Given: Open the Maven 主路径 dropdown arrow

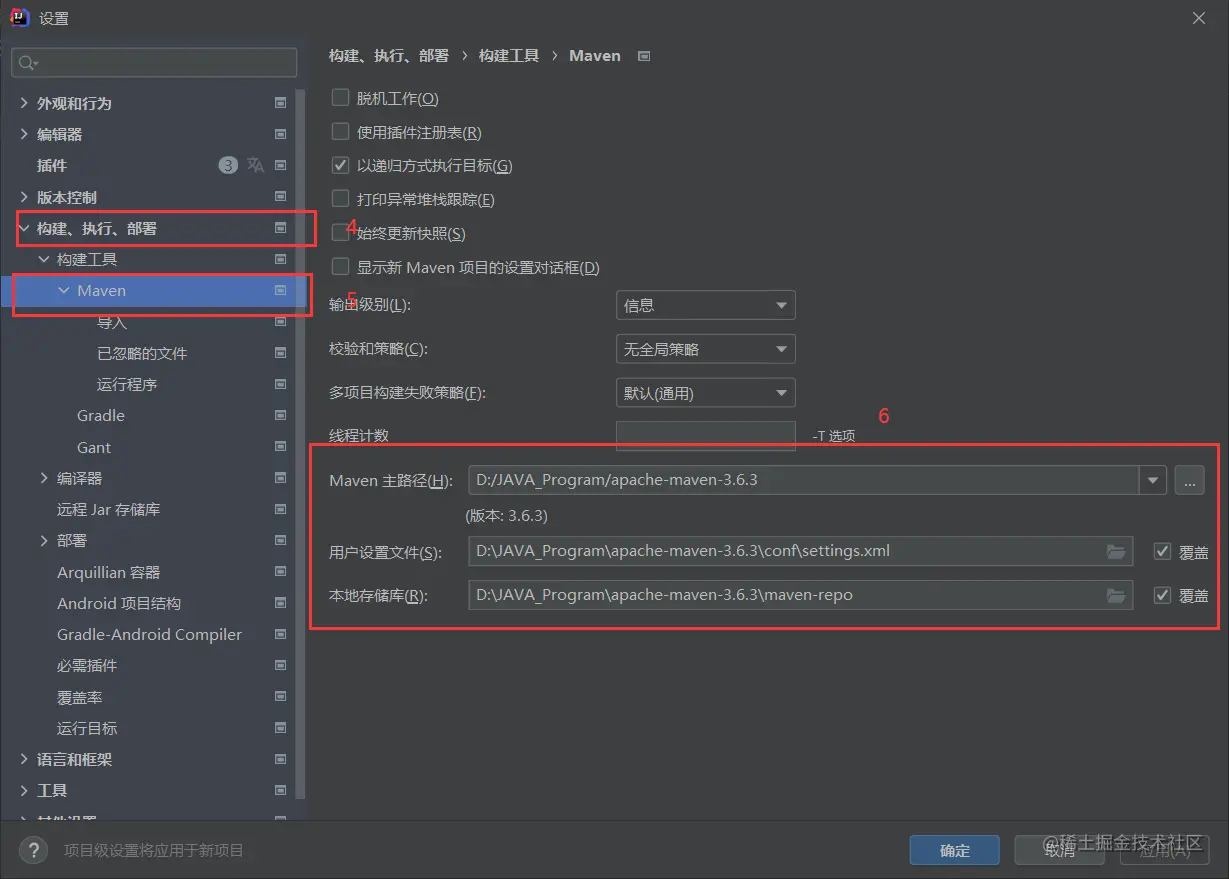Looking at the screenshot, I should tap(1154, 480).
